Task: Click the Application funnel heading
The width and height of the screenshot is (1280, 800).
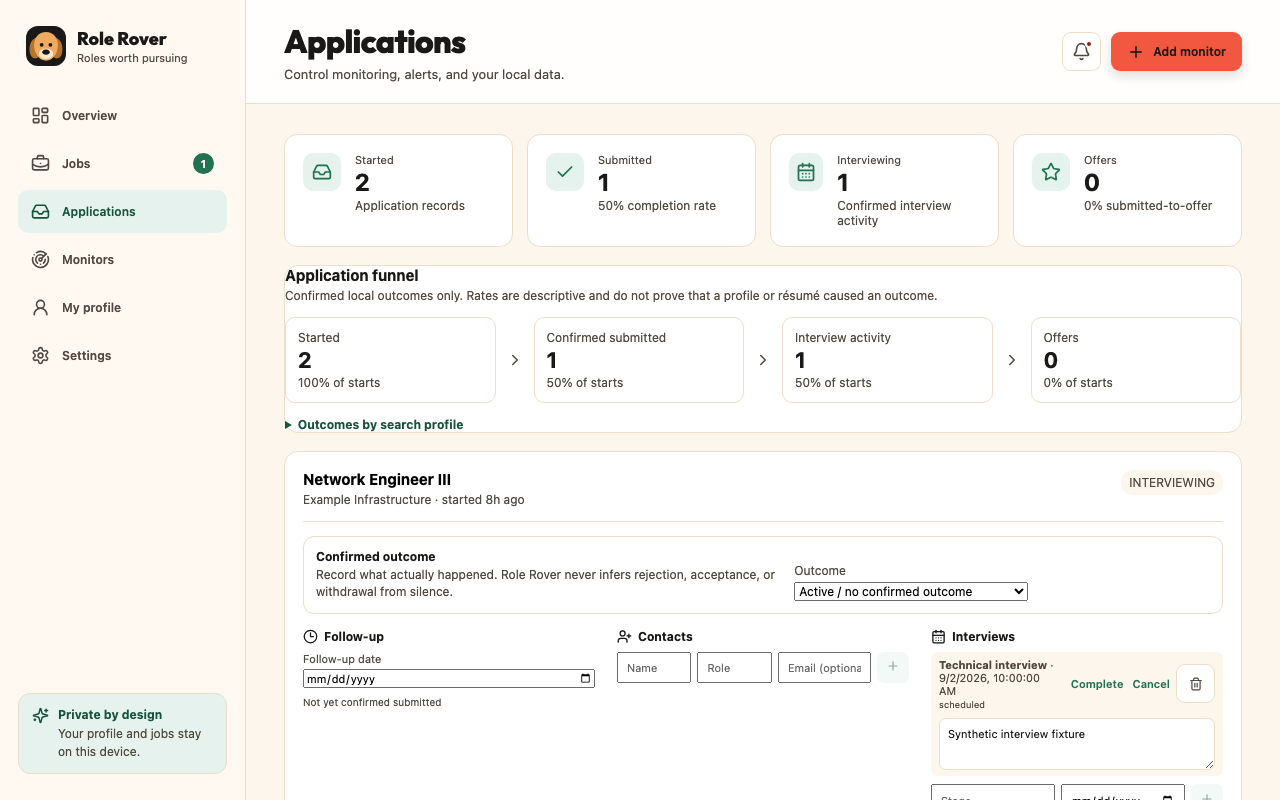Action: pyautogui.click(x=352, y=276)
